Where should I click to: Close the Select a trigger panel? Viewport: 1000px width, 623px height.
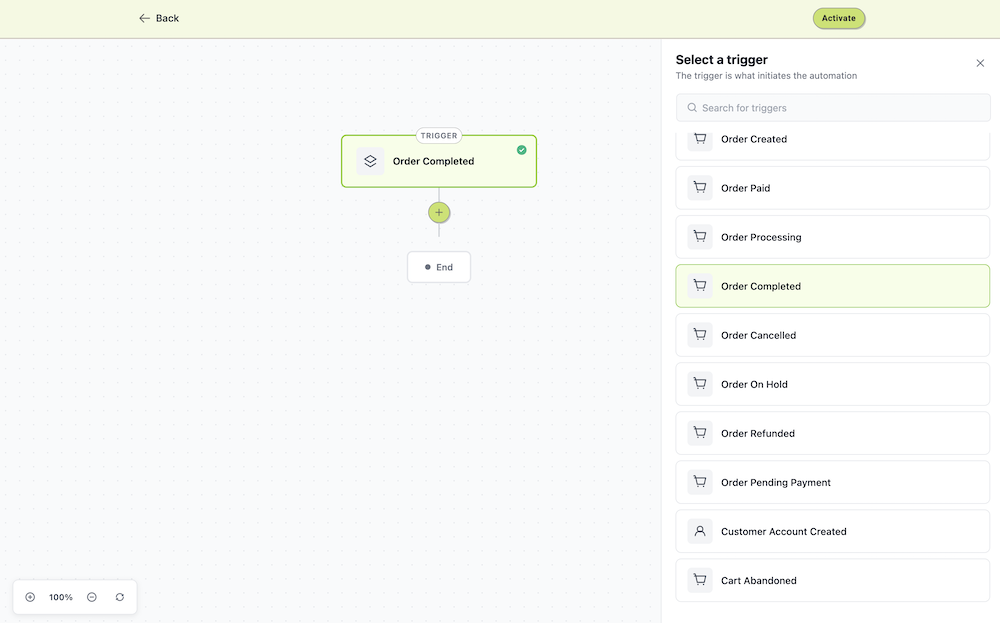980,63
